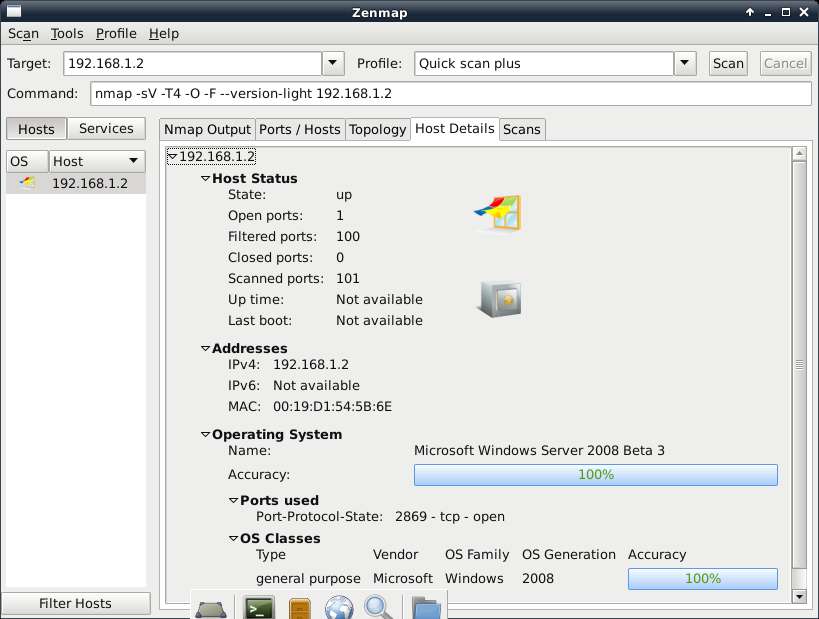Select the Hosts toggle button
The width and height of the screenshot is (819, 619).
tap(36, 129)
